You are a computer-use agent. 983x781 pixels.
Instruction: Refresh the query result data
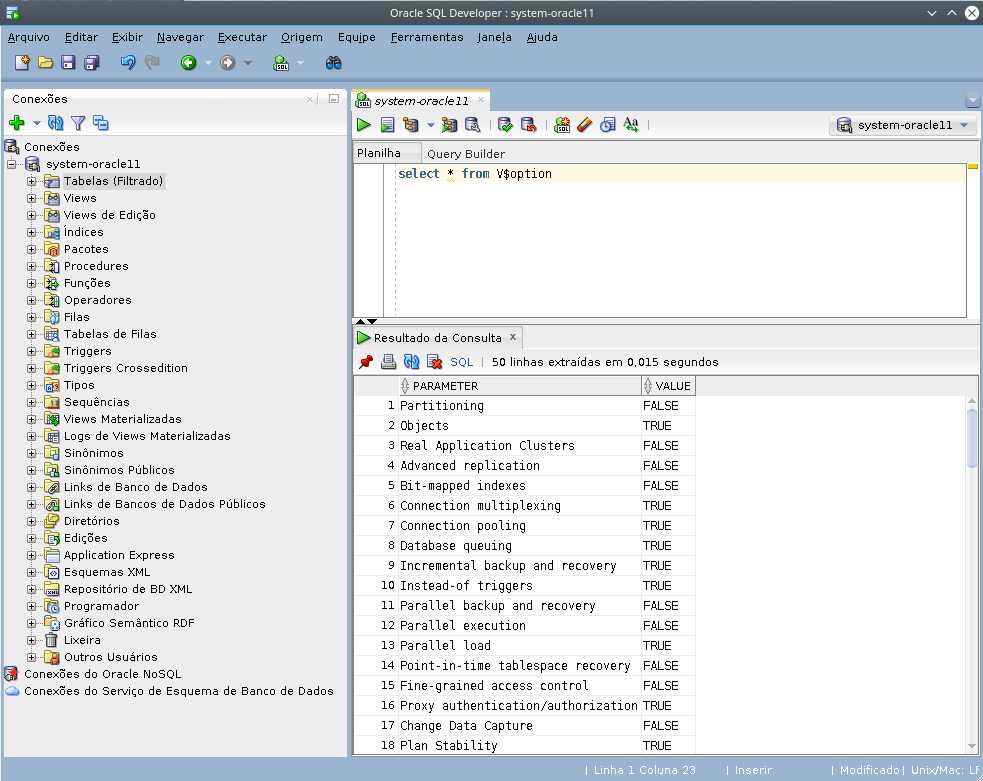[x=412, y=362]
